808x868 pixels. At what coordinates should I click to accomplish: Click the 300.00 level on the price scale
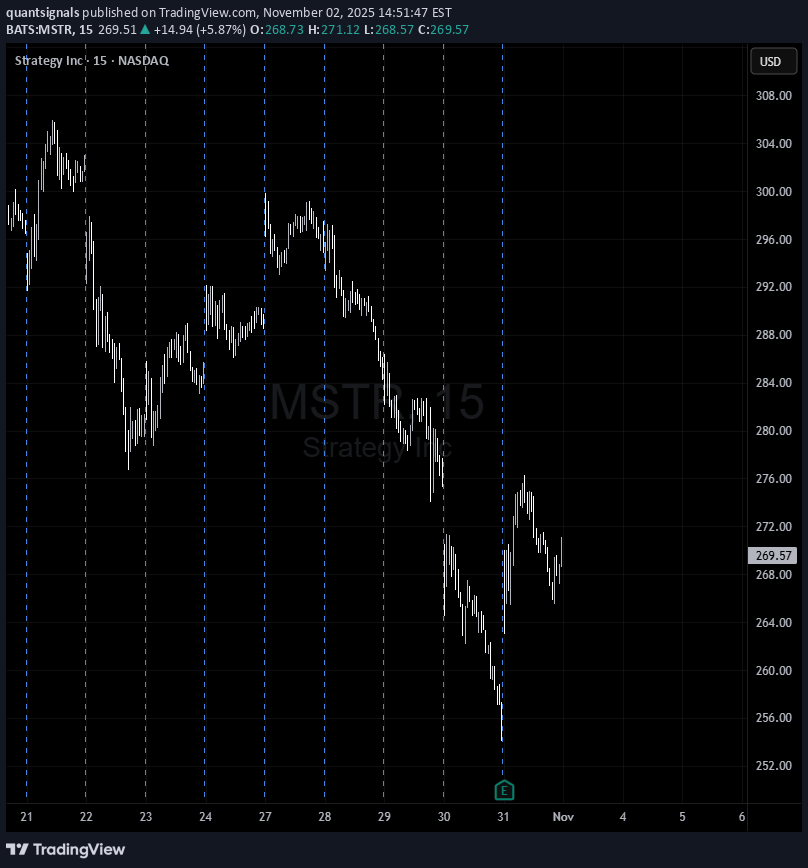coord(773,192)
